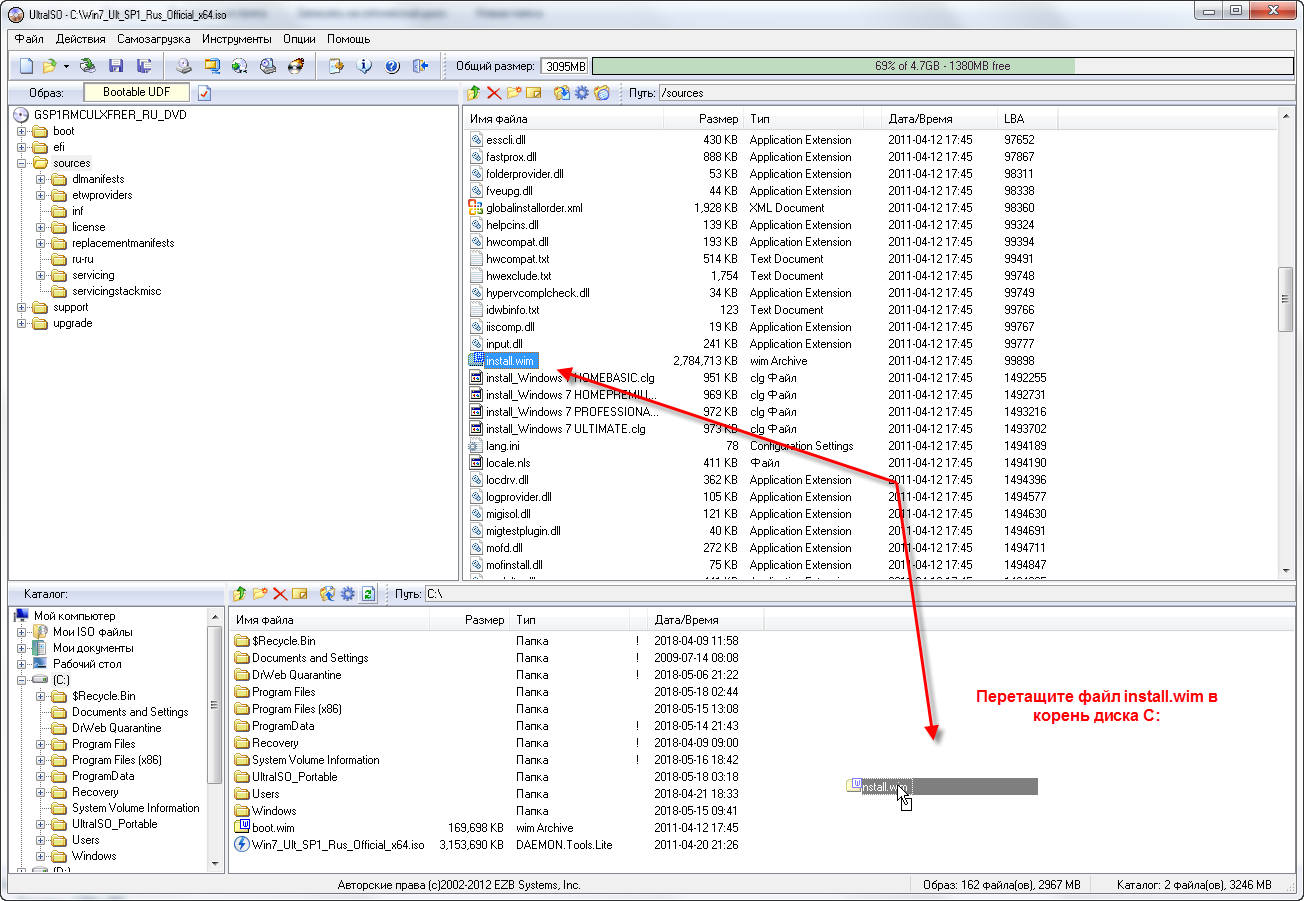The height and width of the screenshot is (901, 1304).
Task: Click the Help question mark toolbar icon
Action: 392,66
